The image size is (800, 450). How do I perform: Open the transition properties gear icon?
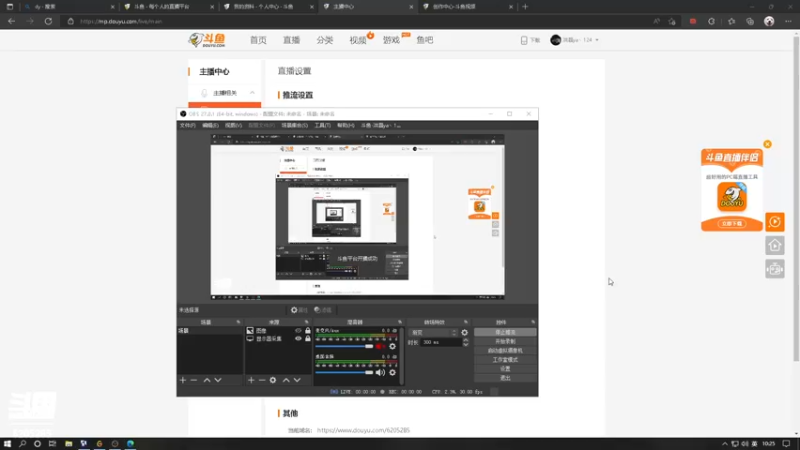coord(464,333)
